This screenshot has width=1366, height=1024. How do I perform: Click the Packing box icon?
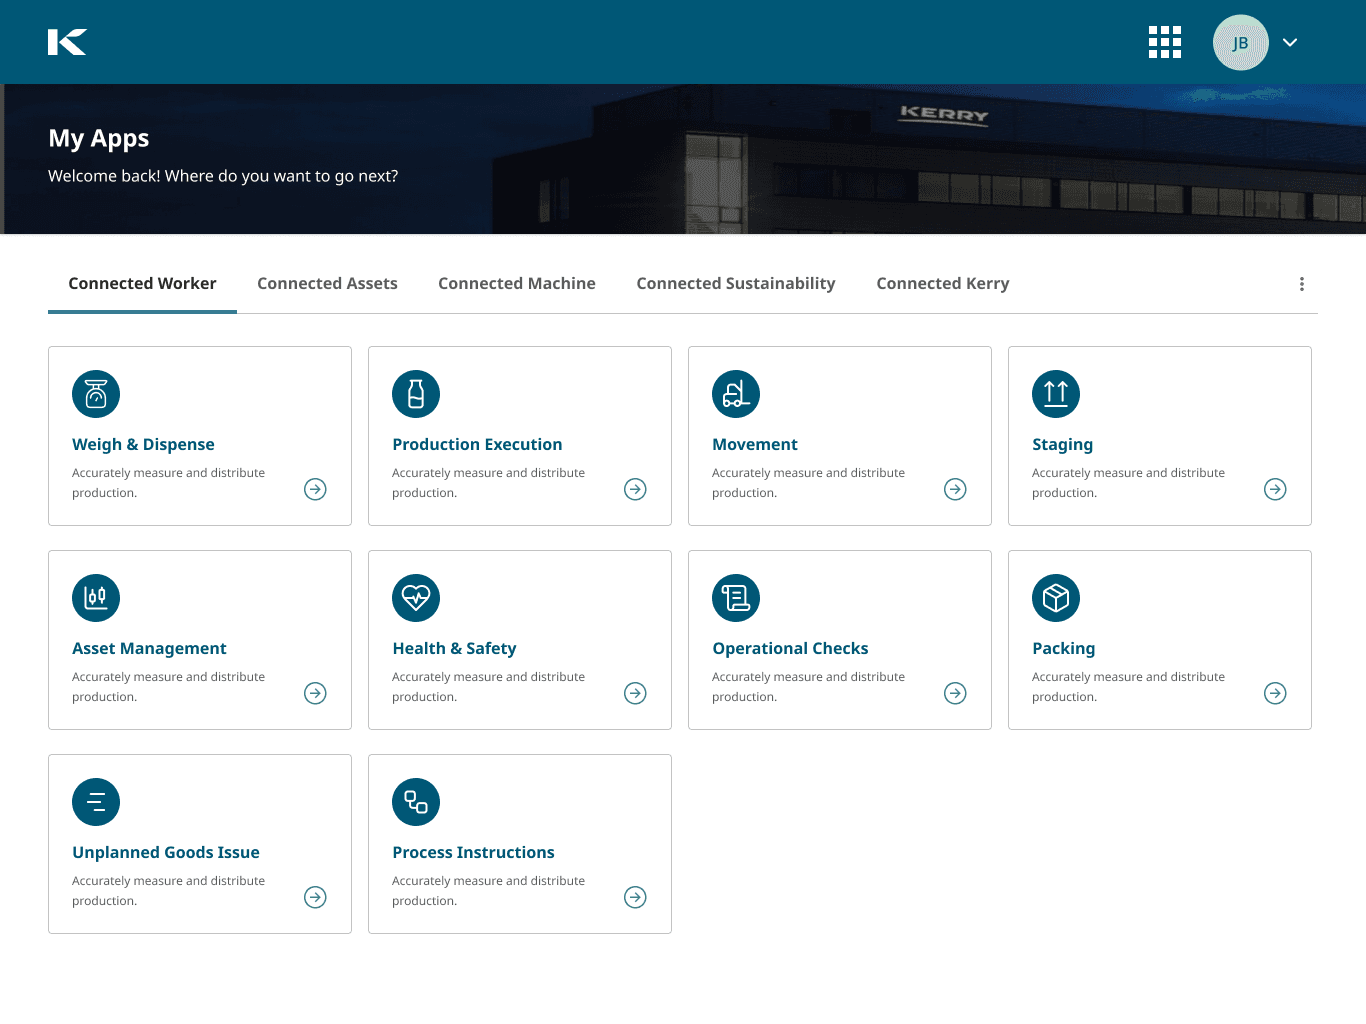(x=1056, y=598)
